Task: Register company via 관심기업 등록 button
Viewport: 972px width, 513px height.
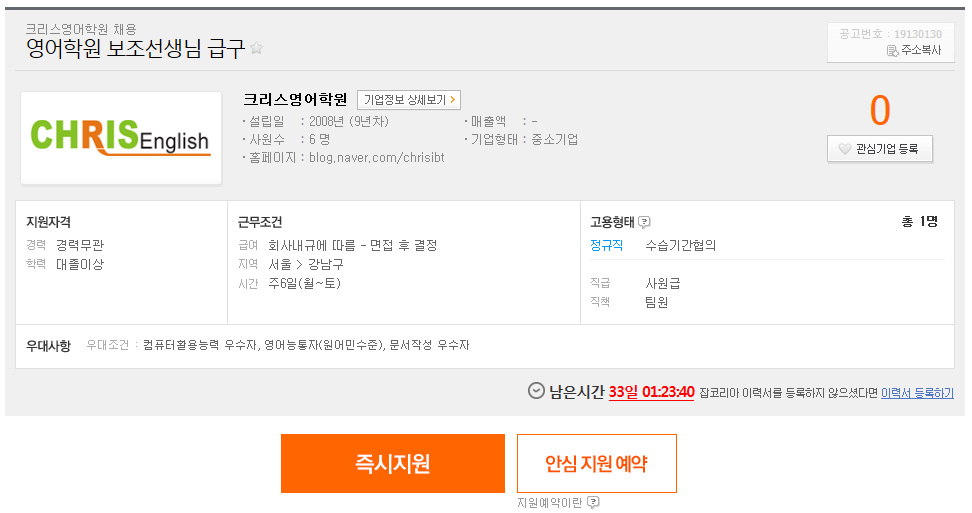Action: point(880,149)
